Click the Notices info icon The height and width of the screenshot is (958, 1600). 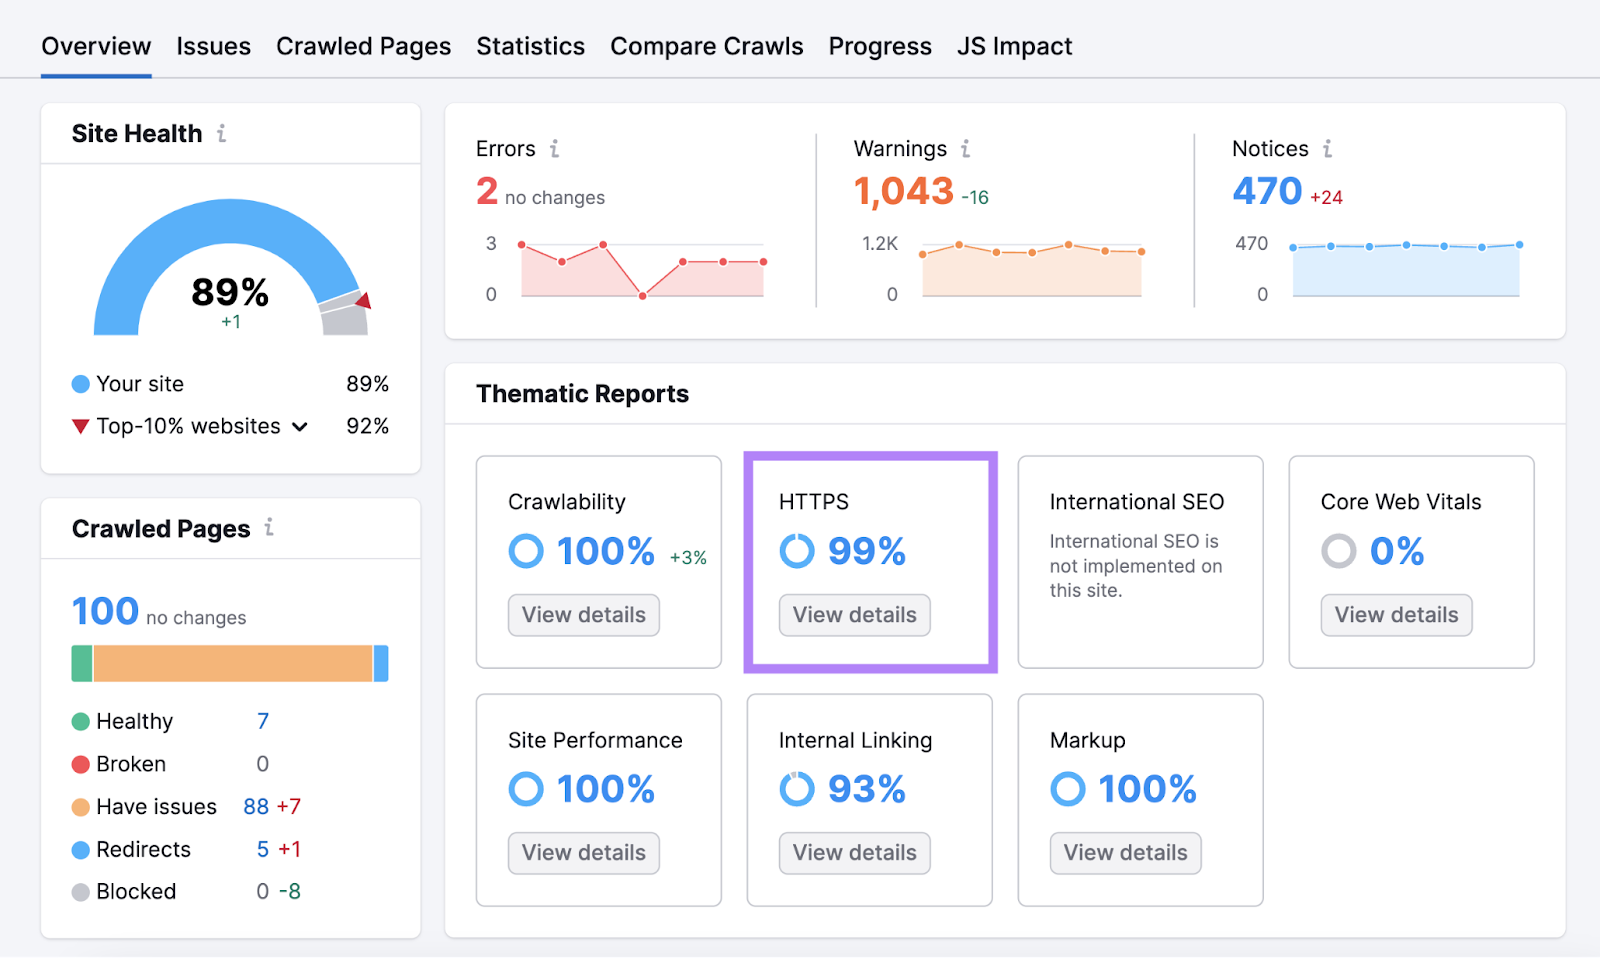click(1327, 148)
